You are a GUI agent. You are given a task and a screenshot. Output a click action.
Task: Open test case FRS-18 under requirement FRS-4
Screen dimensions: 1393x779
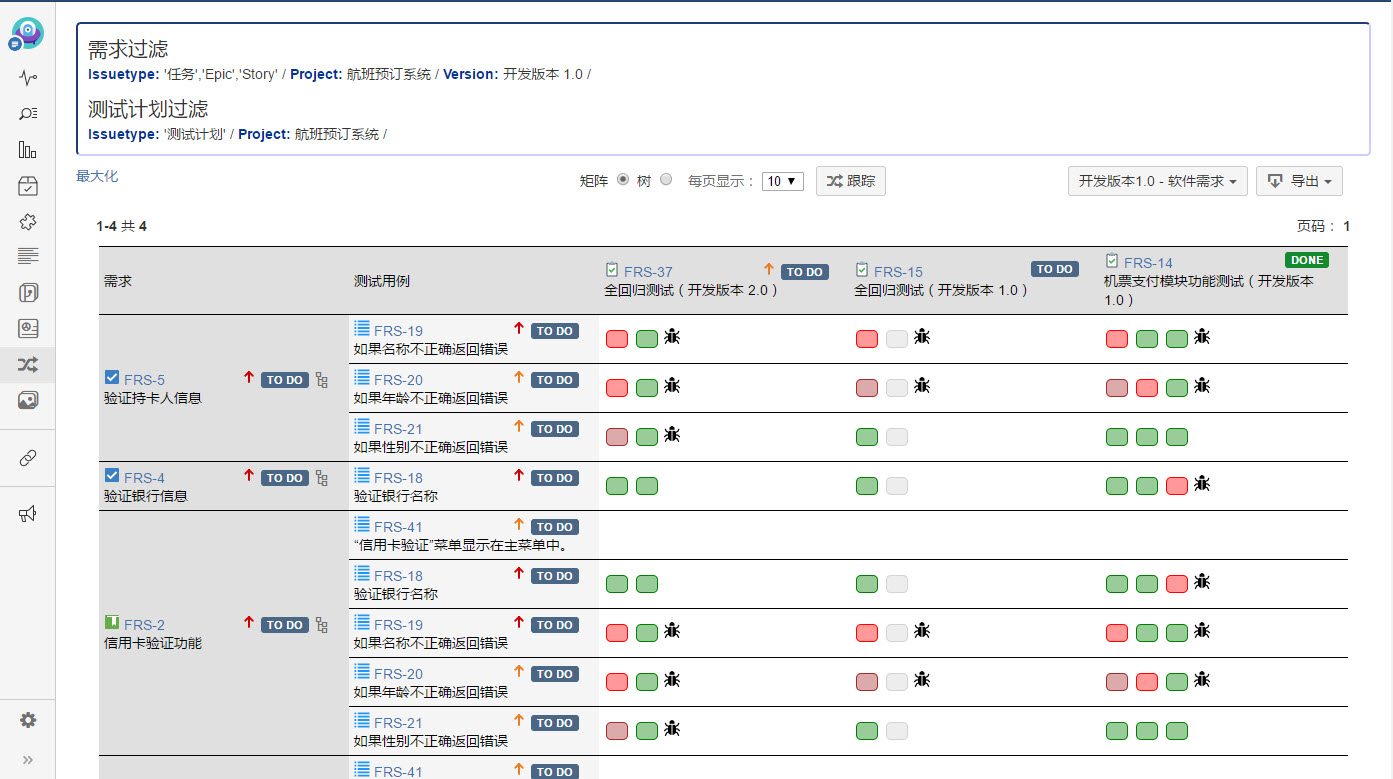(x=398, y=478)
